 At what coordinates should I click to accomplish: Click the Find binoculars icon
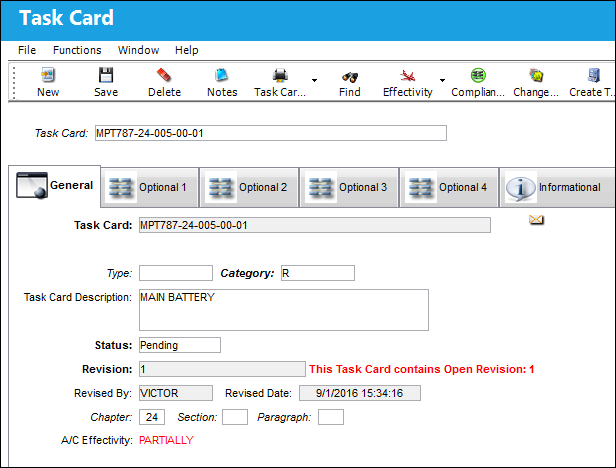coord(350,77)
